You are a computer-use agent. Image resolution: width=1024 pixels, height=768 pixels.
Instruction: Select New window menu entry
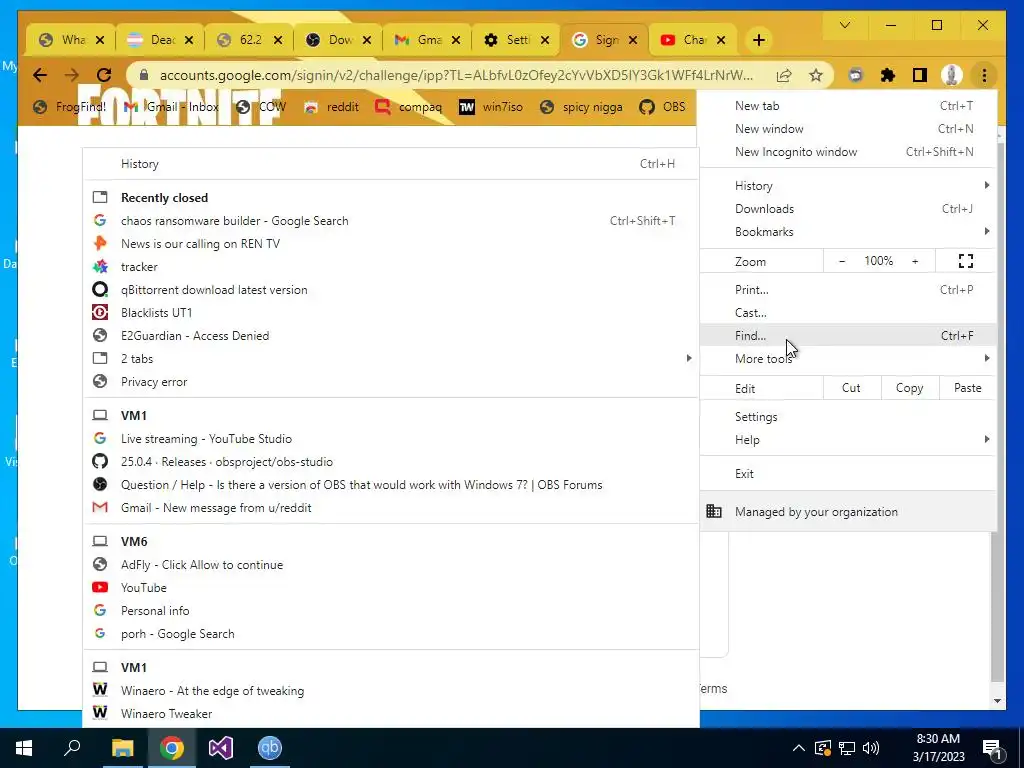click(x=848, y=129)
